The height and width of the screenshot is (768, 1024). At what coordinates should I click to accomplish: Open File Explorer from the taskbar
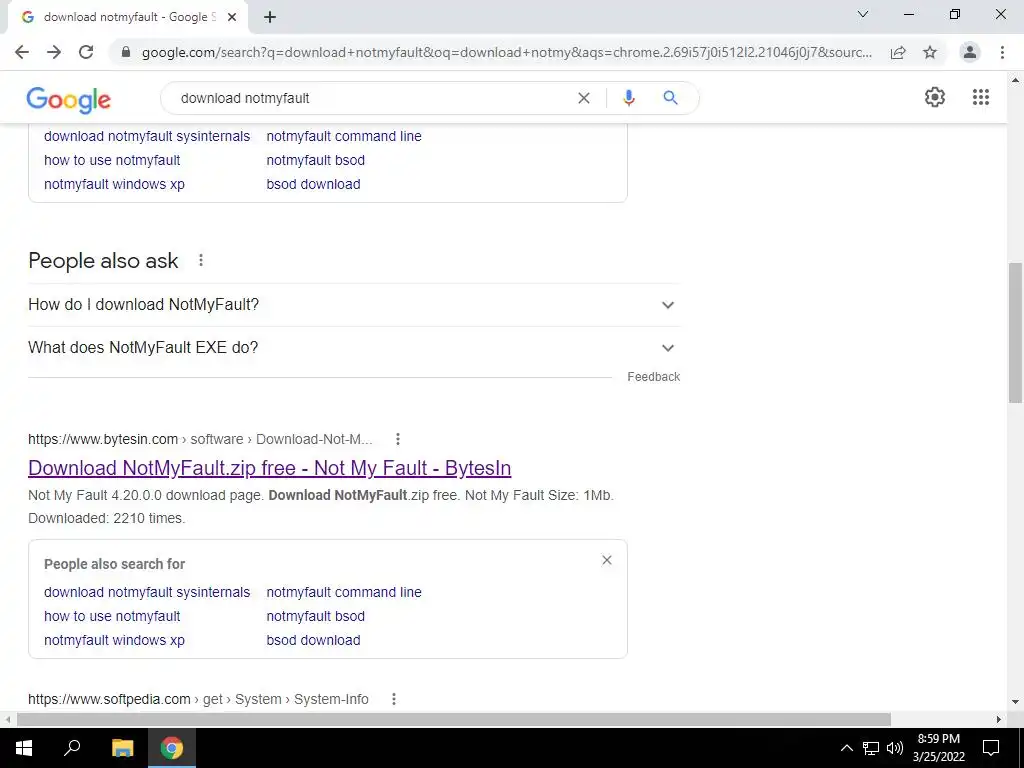tap(122, 748)
